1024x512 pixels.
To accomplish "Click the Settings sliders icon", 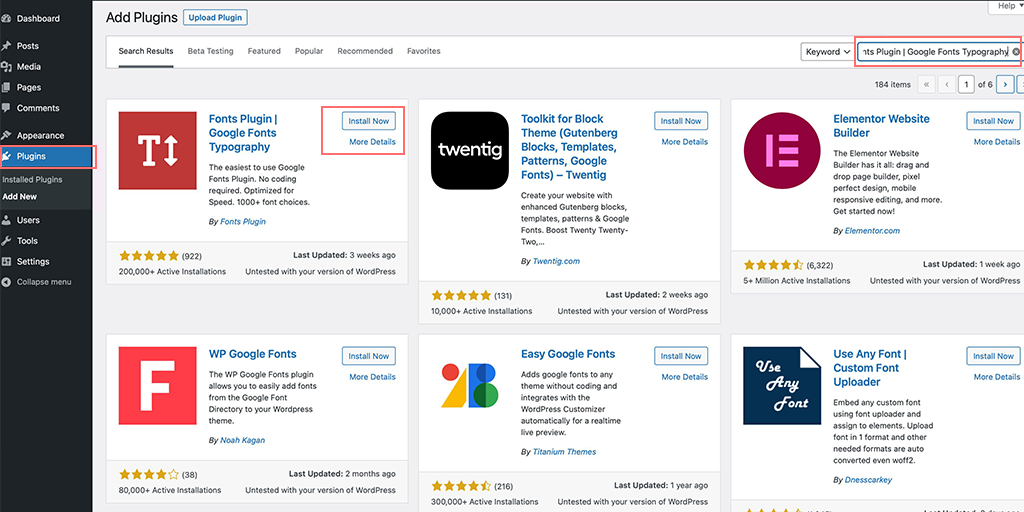I will click(x=7, y=261).
